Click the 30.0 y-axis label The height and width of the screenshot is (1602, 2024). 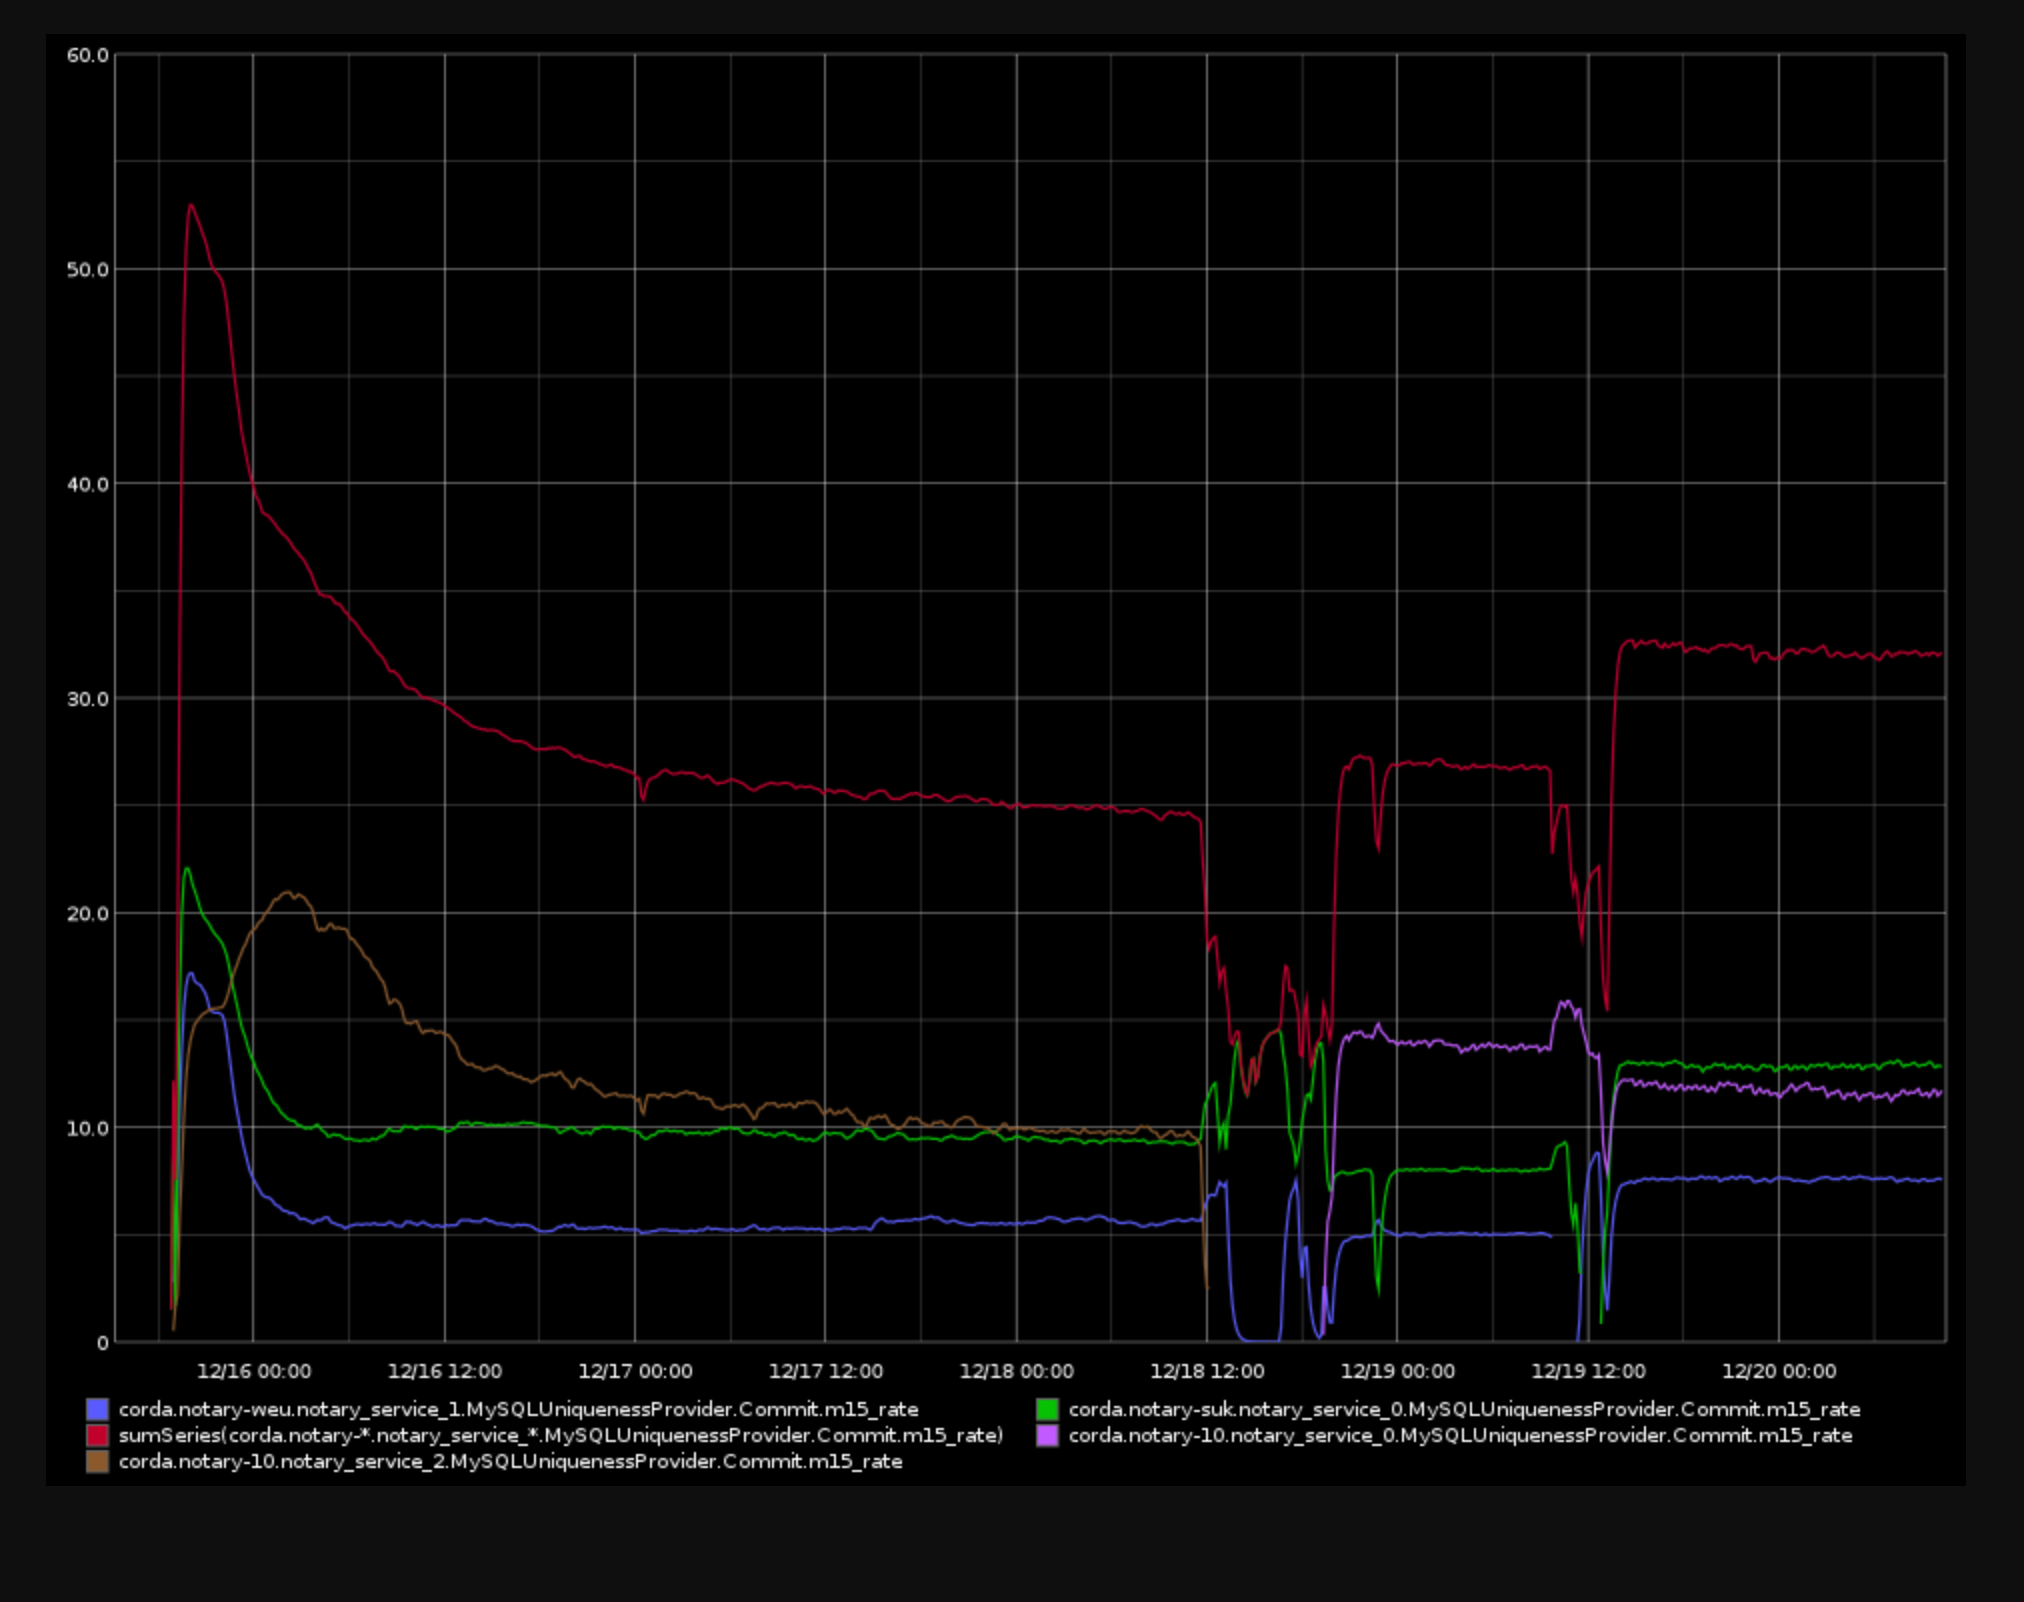click(x=87, y=699)
